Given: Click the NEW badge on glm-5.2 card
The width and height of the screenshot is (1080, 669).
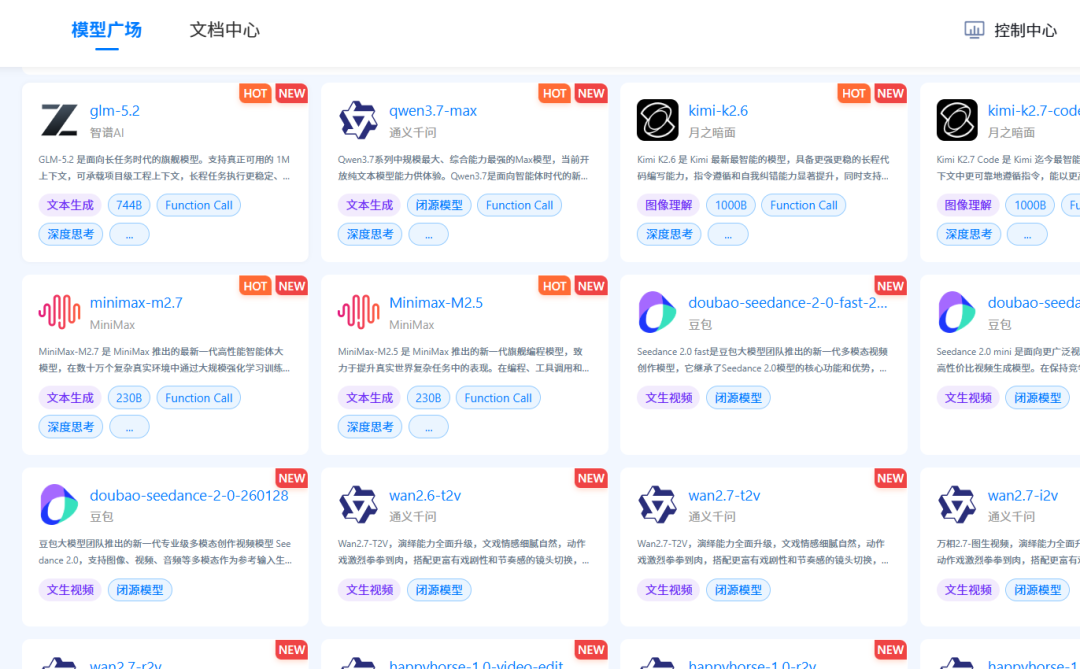Looking at the screenshot, I should (291, 94).
